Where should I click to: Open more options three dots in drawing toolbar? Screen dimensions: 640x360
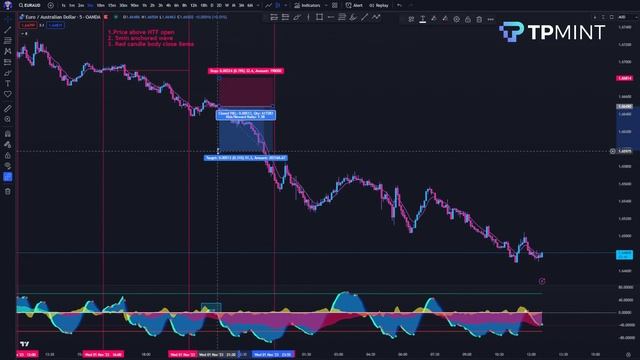[x=491, y=19]
